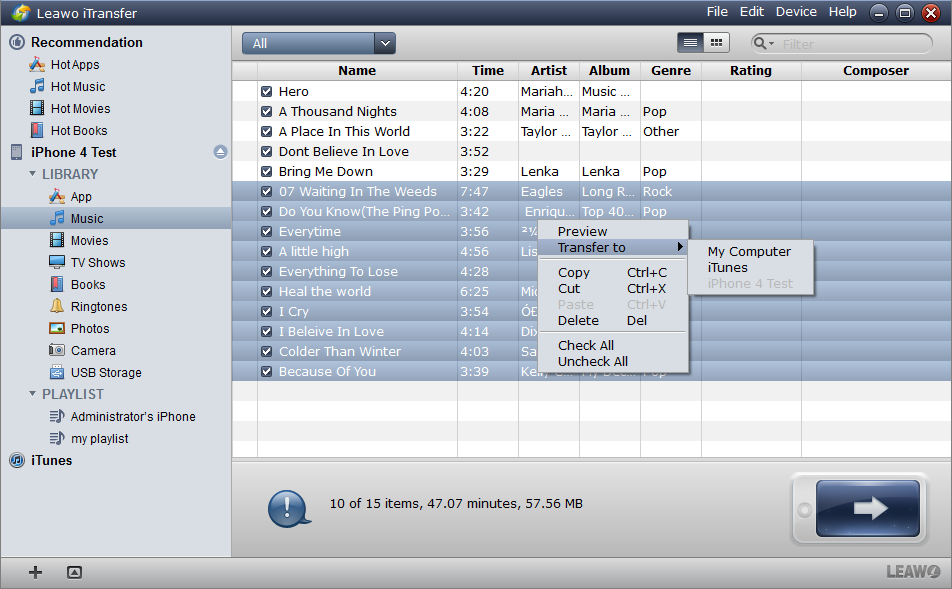This screenshot has height=589, width=952.
Task: Sort by Genre column header
Action: [x=671, y=70]
